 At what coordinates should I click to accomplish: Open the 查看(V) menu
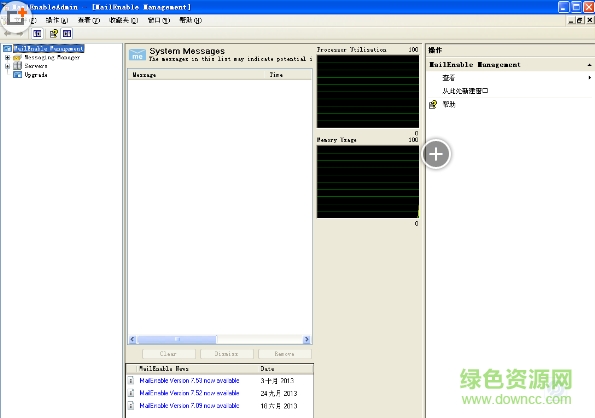[89, 20]
